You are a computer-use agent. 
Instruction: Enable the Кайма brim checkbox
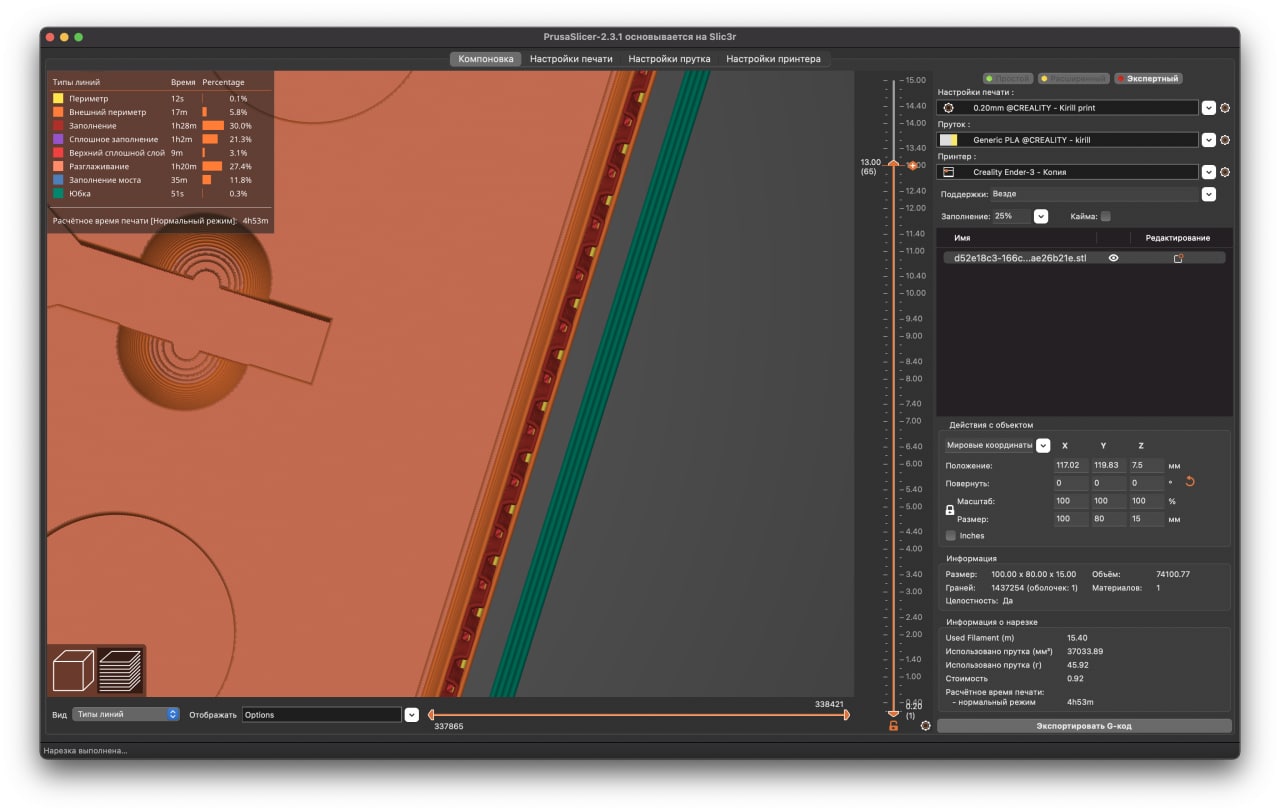click(1105, 216)
